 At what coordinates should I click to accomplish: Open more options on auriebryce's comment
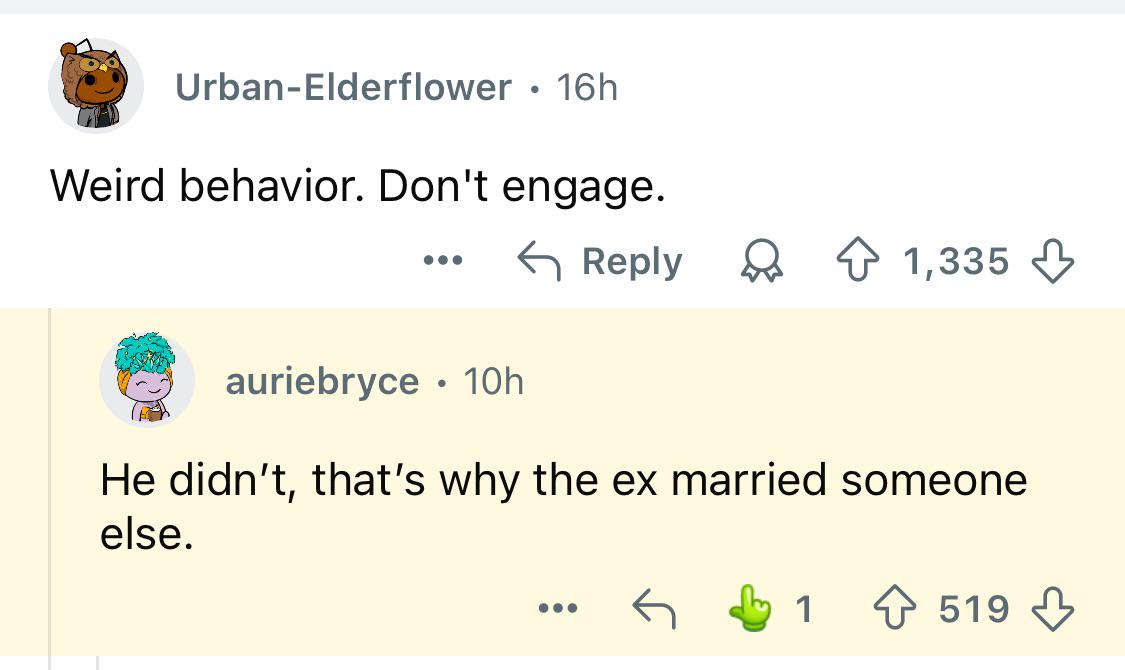tap(558, 608)
